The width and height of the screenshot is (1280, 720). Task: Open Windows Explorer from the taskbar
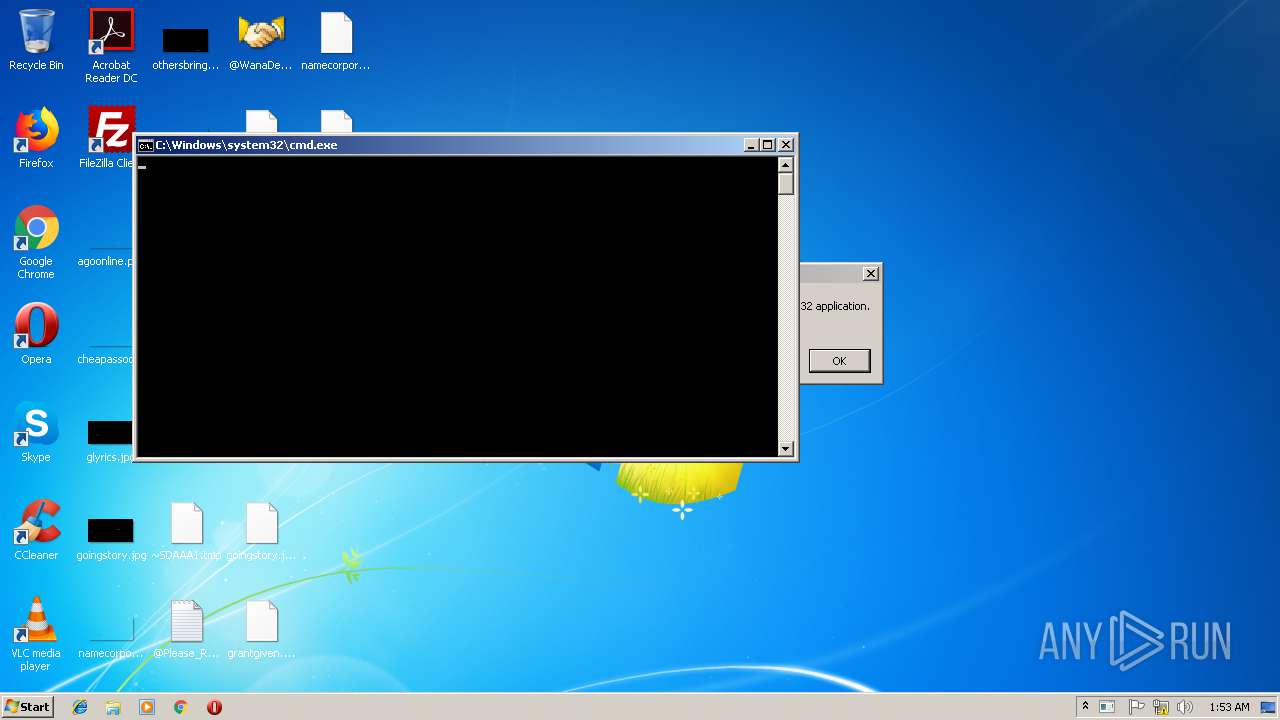point(113,707)
